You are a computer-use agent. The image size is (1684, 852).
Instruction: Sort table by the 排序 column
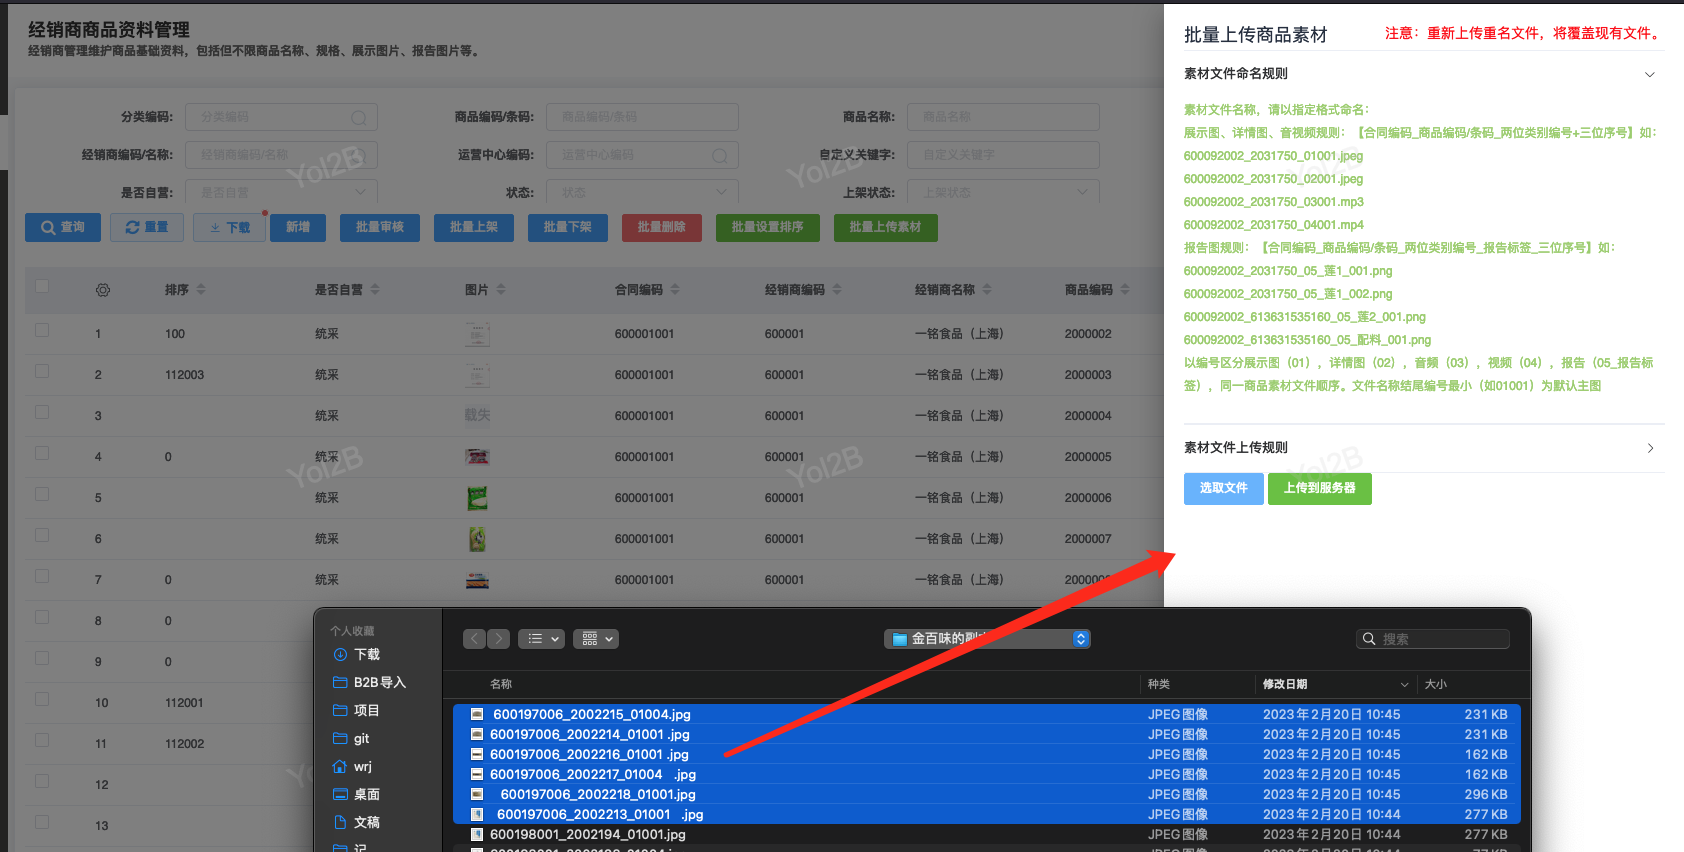tap(201, 289)
